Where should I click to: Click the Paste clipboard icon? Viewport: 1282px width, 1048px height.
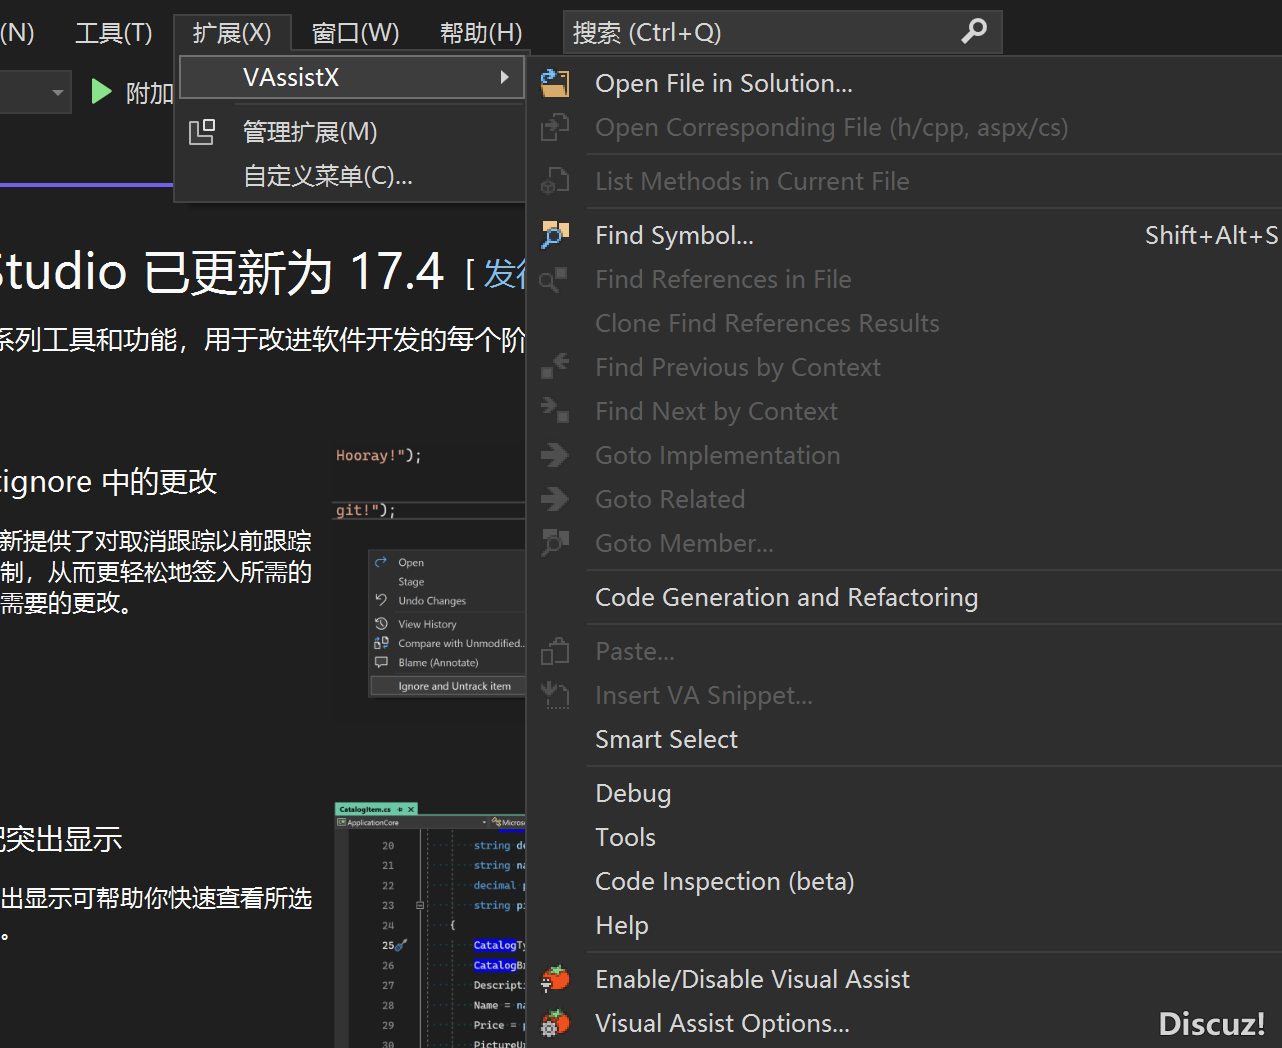pos(555,651)
